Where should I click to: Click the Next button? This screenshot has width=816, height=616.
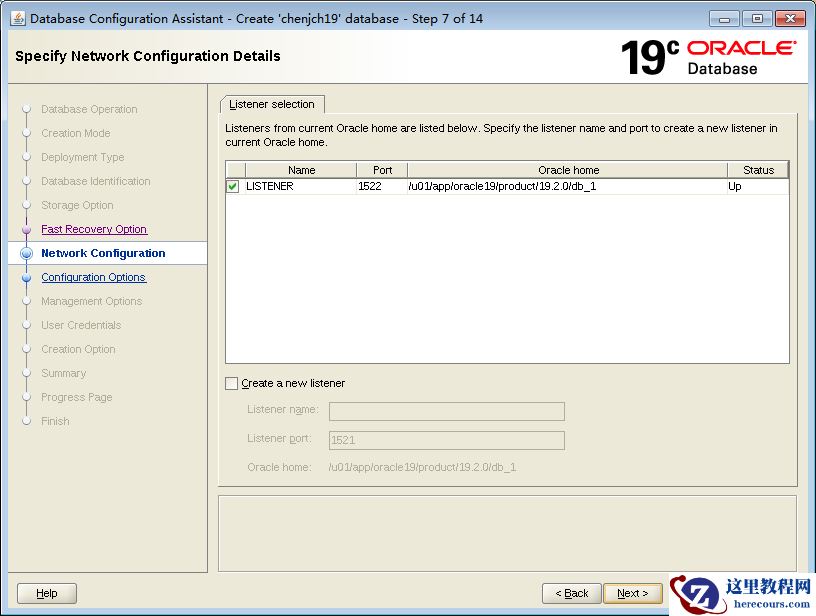point(632,593)
